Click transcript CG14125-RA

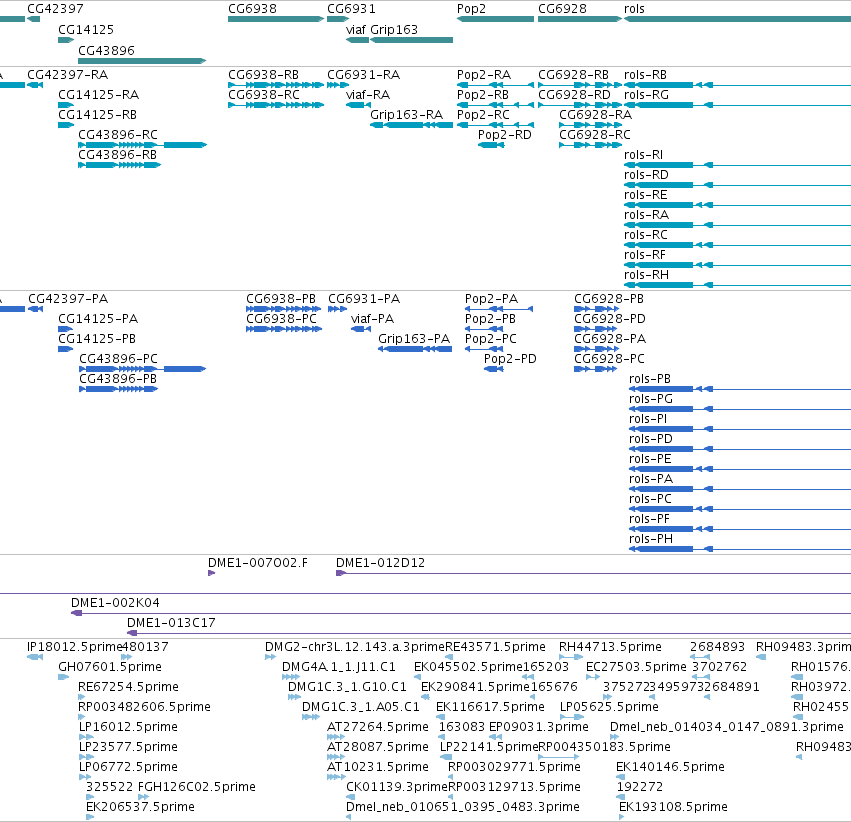click(x=66, y=105)
